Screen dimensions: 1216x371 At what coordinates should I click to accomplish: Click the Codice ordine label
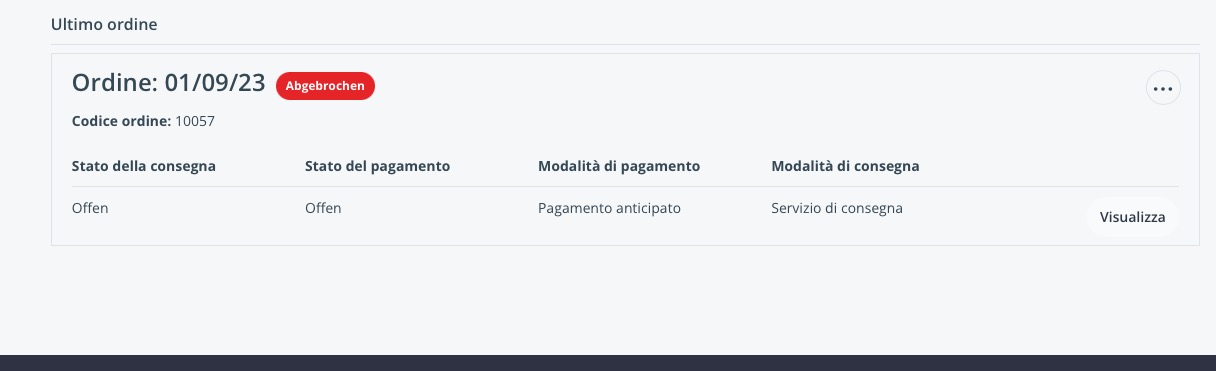122,121
